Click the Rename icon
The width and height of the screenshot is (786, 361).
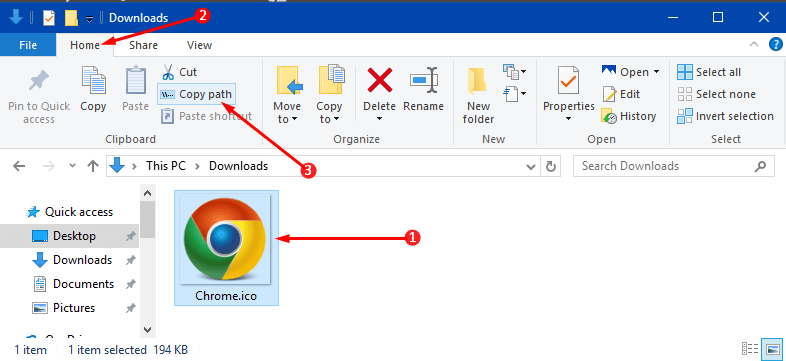(424, 80)
